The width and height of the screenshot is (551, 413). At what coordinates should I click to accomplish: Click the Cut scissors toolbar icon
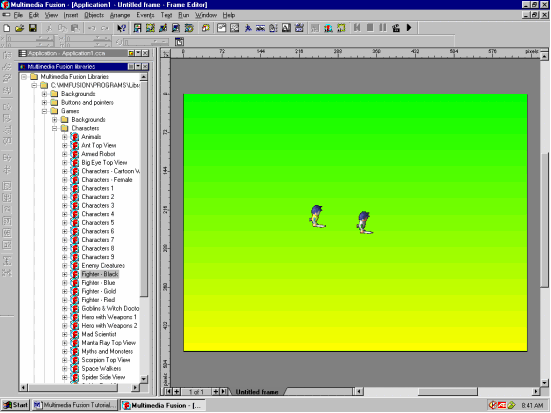(x=49, y=28)
